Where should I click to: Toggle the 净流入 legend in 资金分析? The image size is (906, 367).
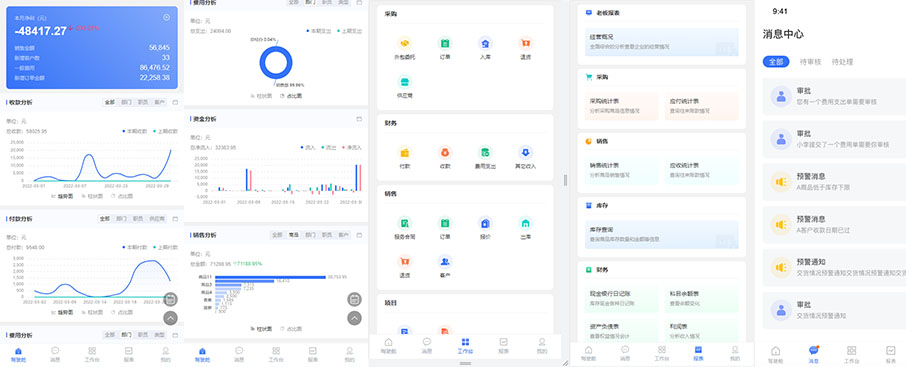click(351, 147)
